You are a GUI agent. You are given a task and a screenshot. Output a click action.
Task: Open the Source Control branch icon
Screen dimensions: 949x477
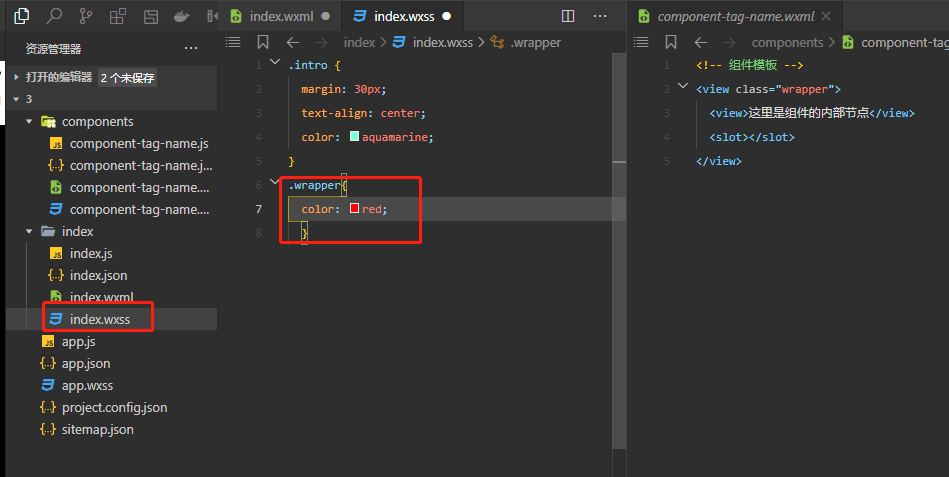tap(86, 16)
